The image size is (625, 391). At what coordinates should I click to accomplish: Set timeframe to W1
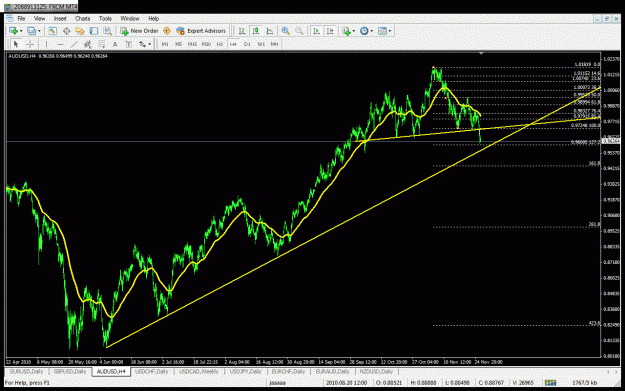click(261, 44)
